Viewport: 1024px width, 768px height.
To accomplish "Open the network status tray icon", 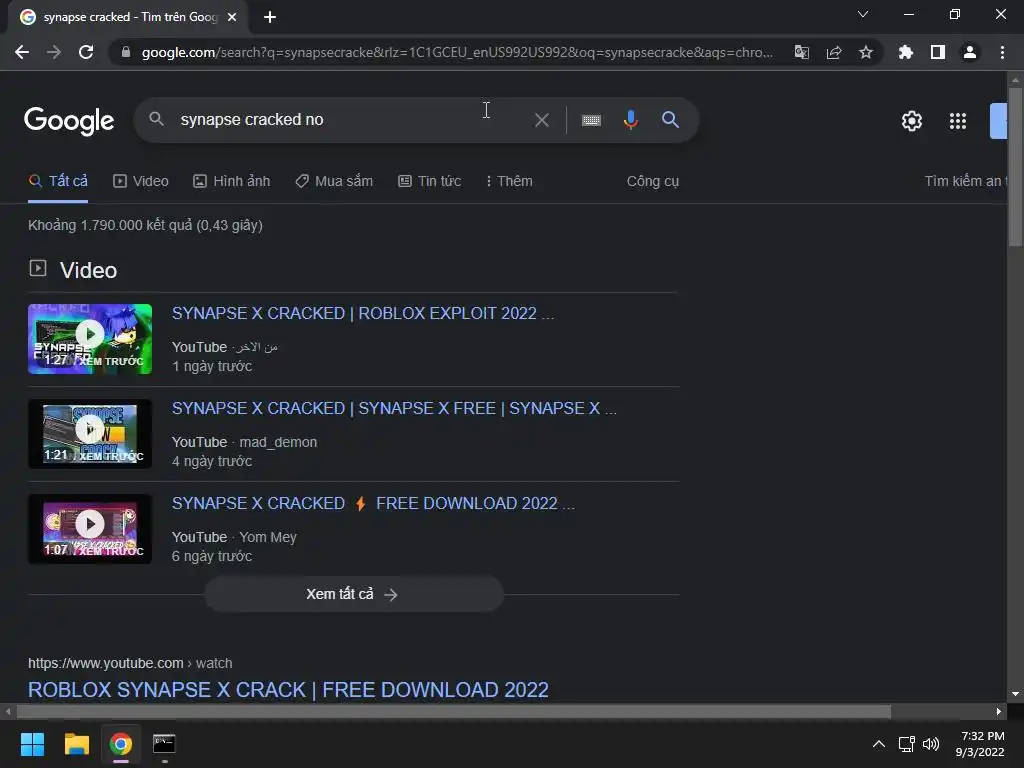I will point(906,744).
